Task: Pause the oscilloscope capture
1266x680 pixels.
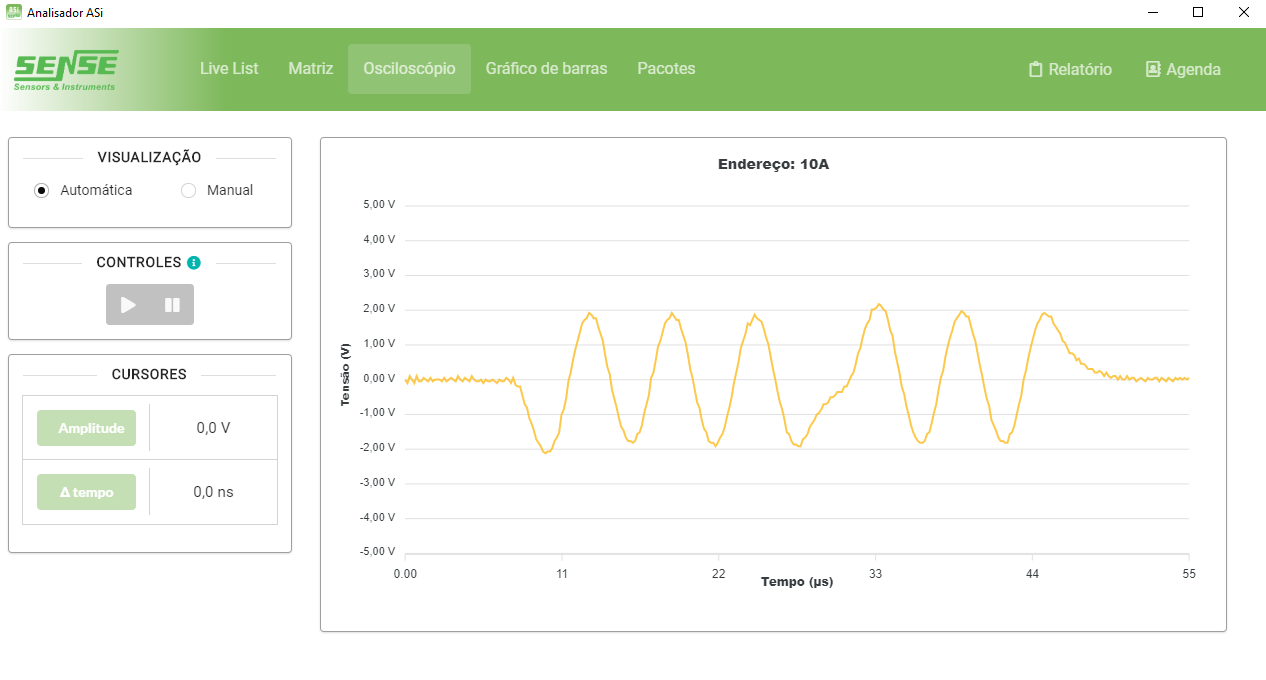Action: coord(172,305)
